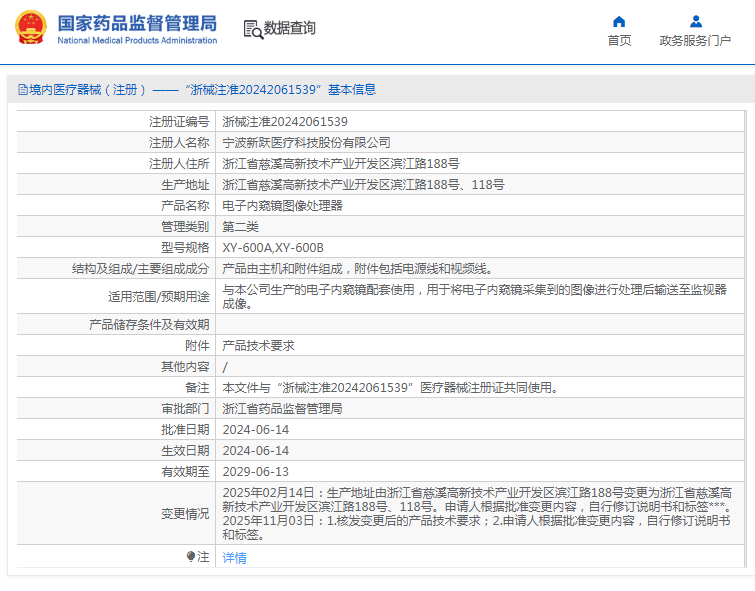Click the slash value in 其他内容
755x591 pixels.
225,367
